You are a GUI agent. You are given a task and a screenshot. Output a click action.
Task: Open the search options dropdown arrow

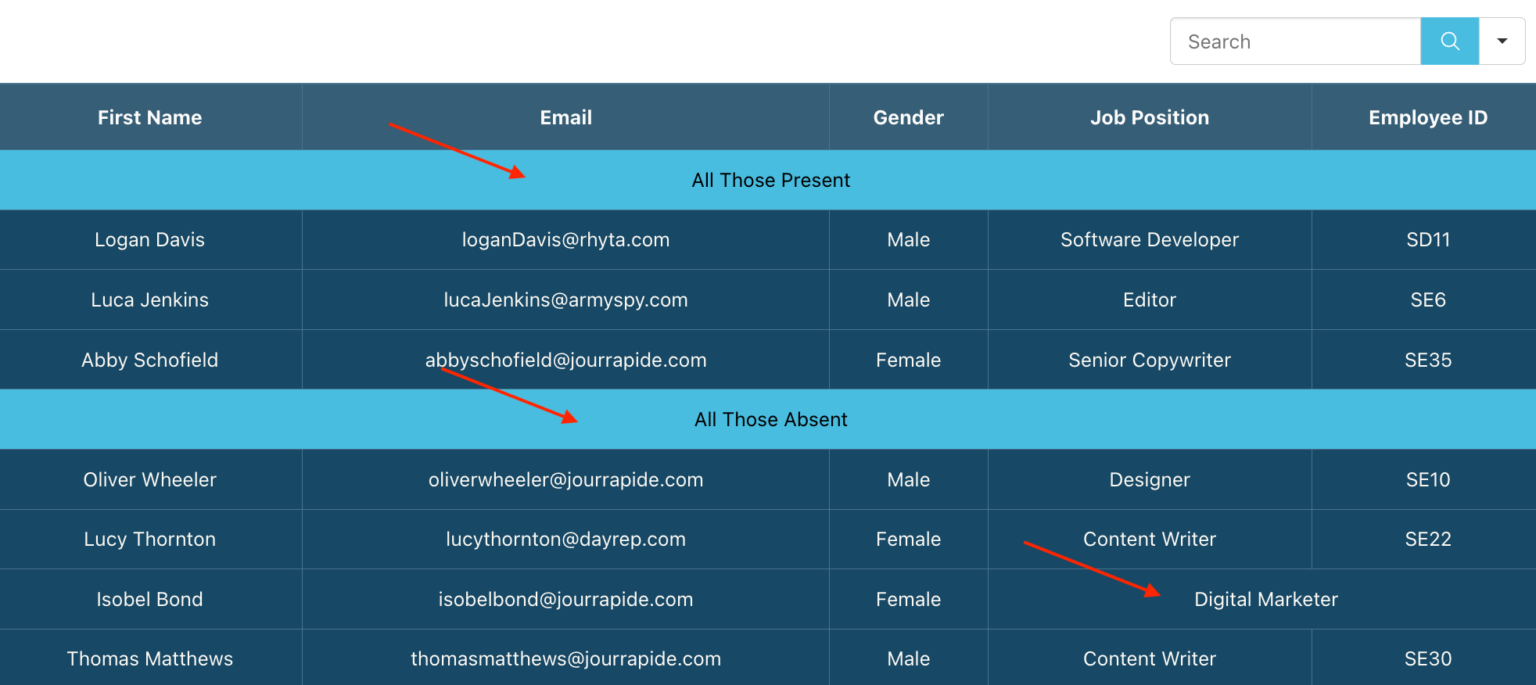pyautogui.click(x=1502, y=41)
